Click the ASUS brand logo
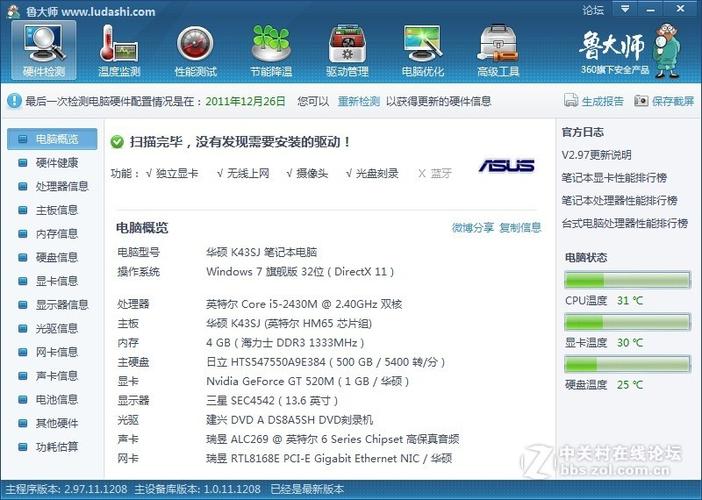702x500 pixels. (506, 166)
